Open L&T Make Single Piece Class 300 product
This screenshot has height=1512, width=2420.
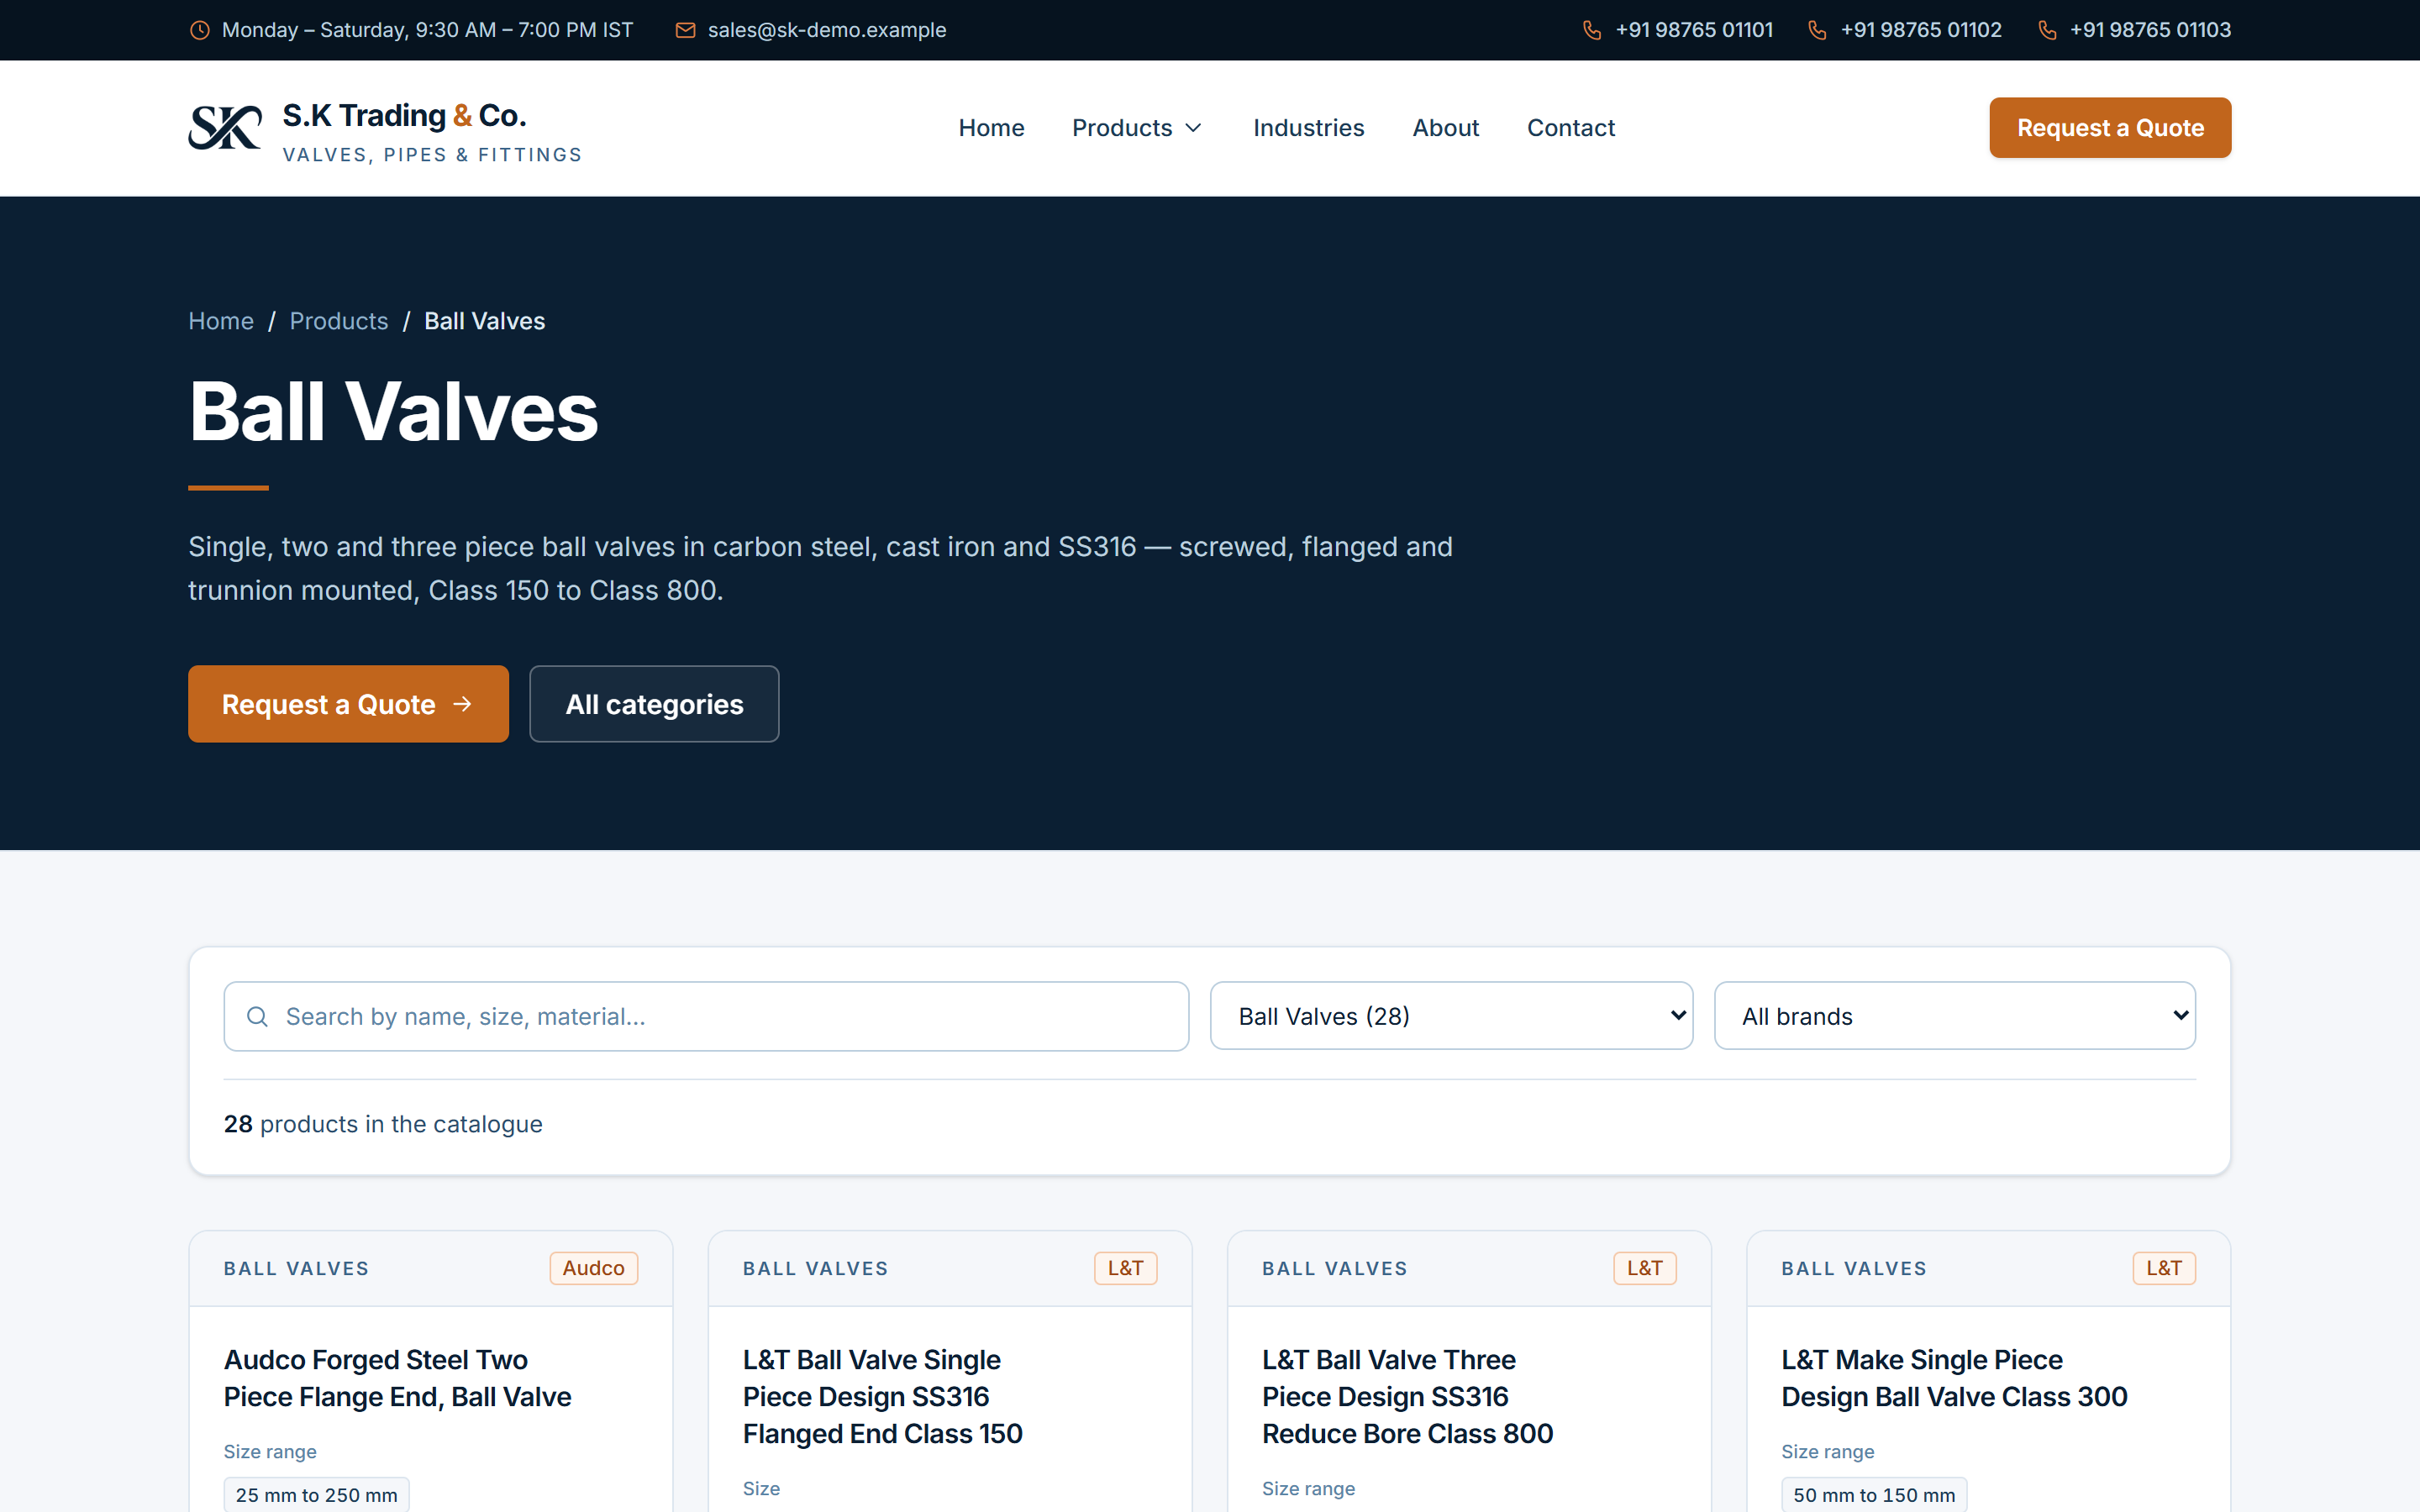[1954, 1378]
